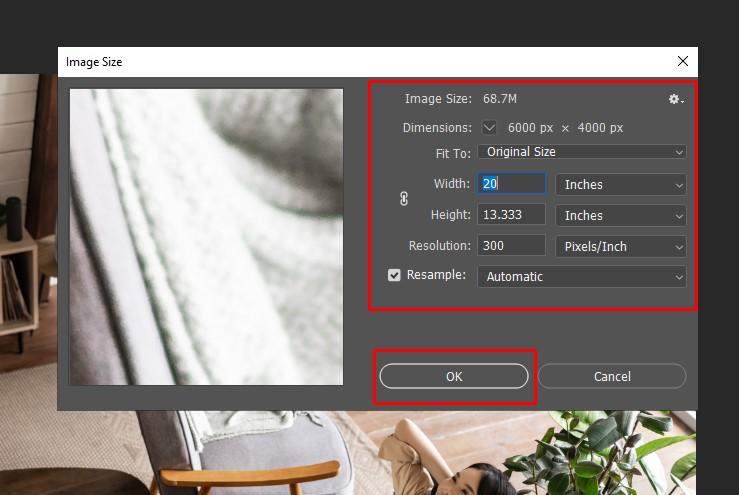Click the Resolution label
This screenshot has height=495, width=739.
coord(440,246)
